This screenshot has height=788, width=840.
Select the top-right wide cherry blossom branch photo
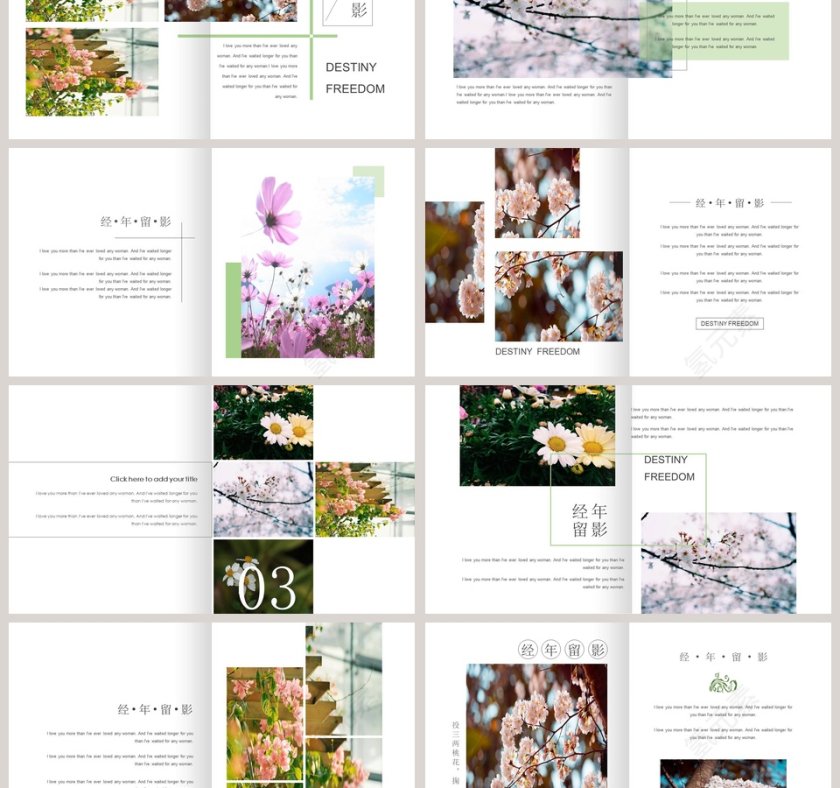[x=545, y=40]
